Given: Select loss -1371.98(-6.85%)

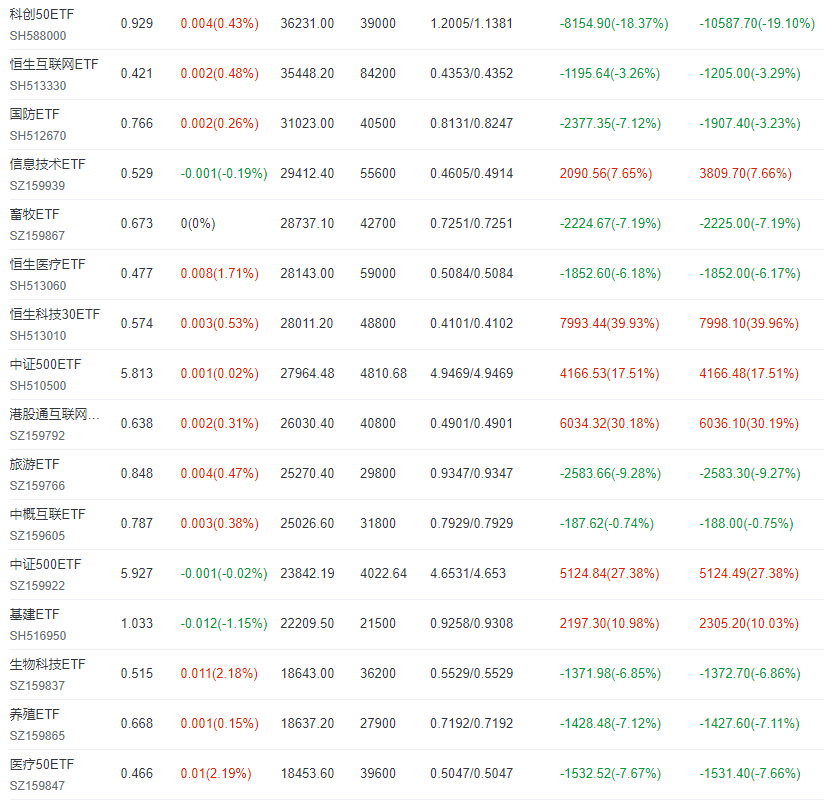Looking at the screenshot, I should [x=610, y=673].
